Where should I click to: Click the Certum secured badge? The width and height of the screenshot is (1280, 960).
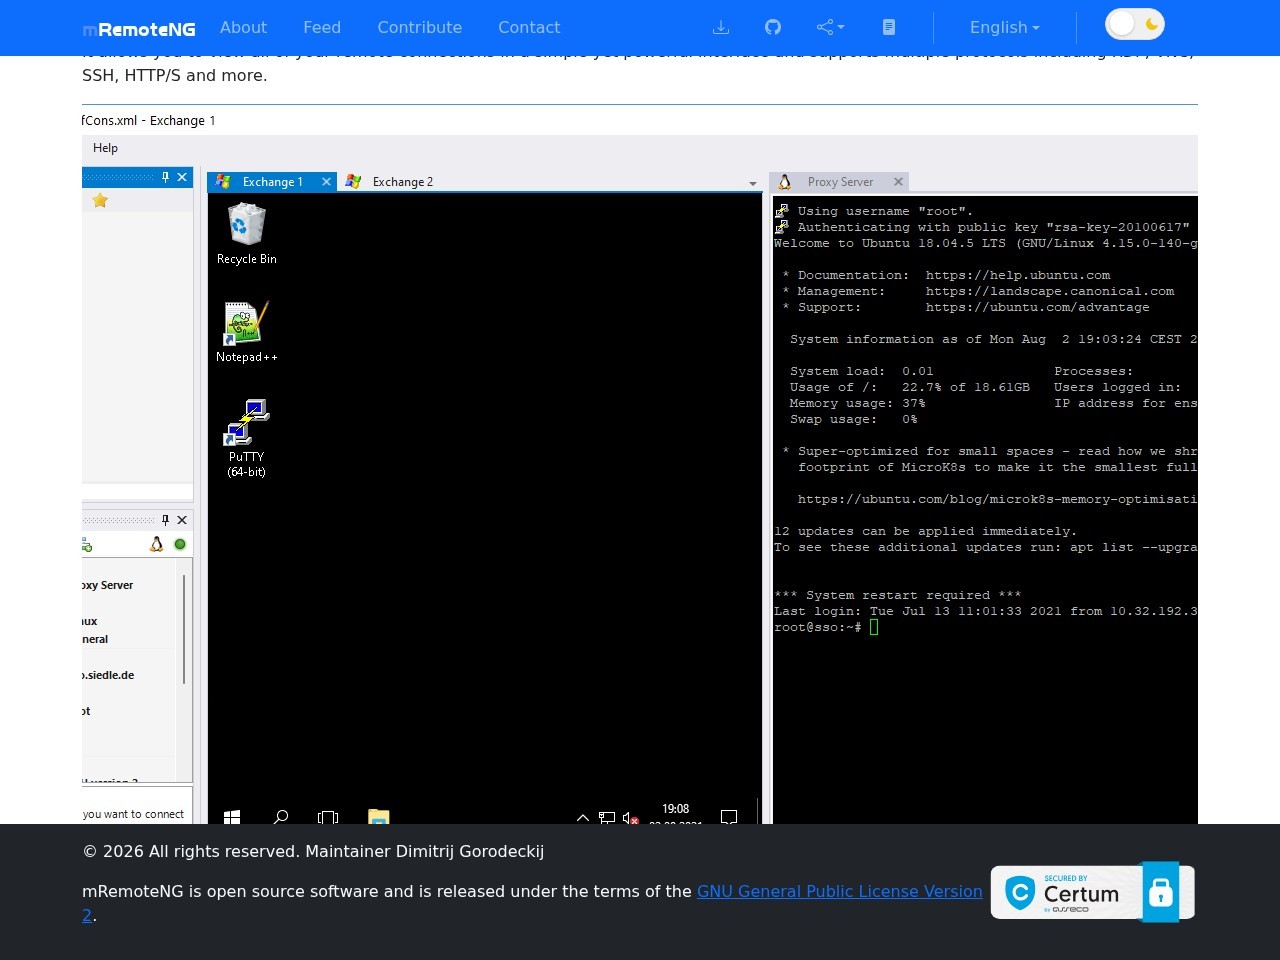[x=1092, y=892]
